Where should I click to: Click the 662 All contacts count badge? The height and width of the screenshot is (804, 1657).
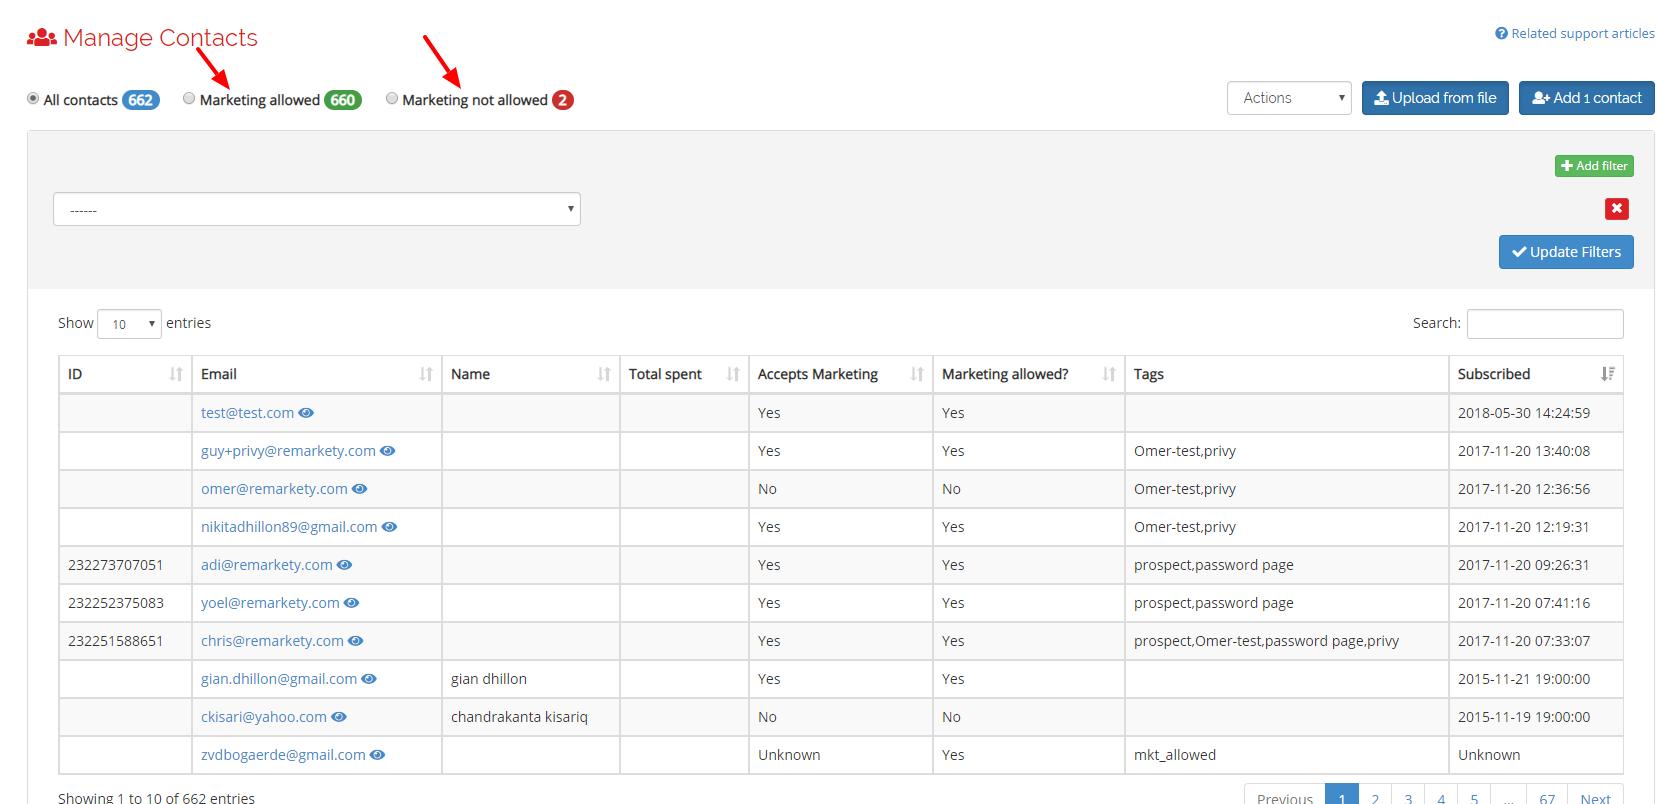click(141, 100)
